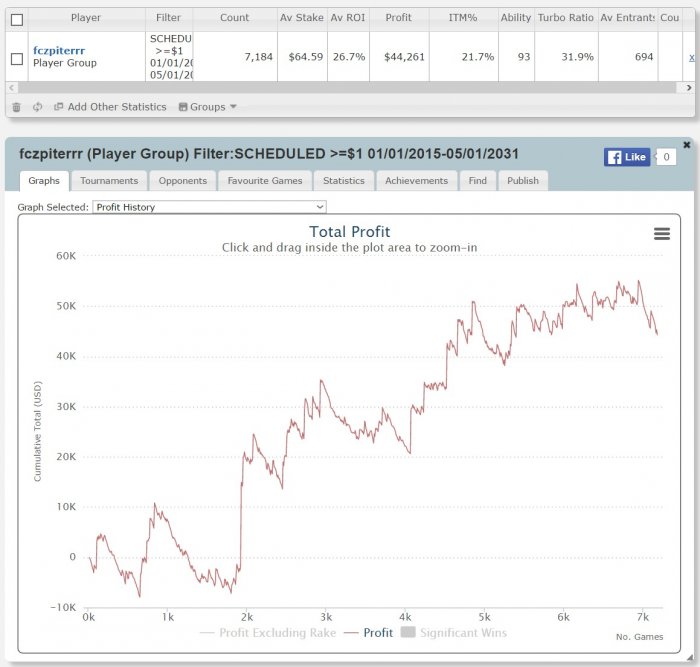
Task: Click scroll-left arrow on table scrollbar
Action: coord(11,88)
